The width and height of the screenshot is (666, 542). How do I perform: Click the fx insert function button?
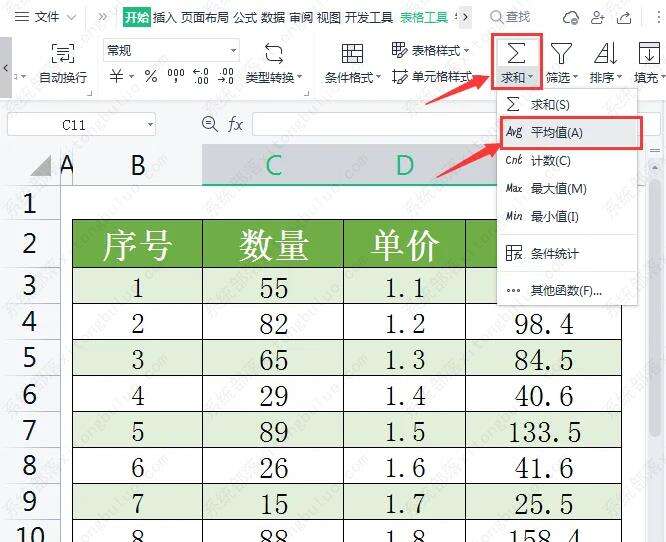pos(235,124)
